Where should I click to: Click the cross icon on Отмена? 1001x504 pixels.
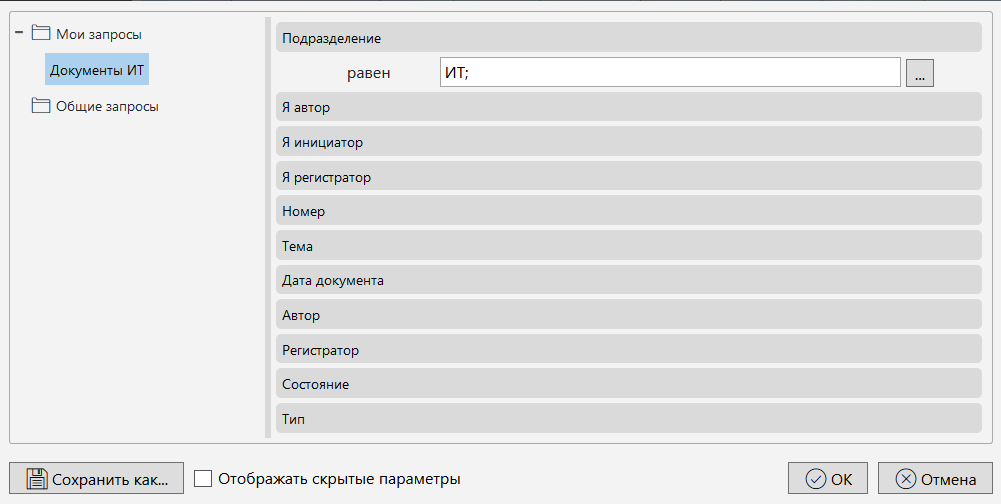point(906,479)
